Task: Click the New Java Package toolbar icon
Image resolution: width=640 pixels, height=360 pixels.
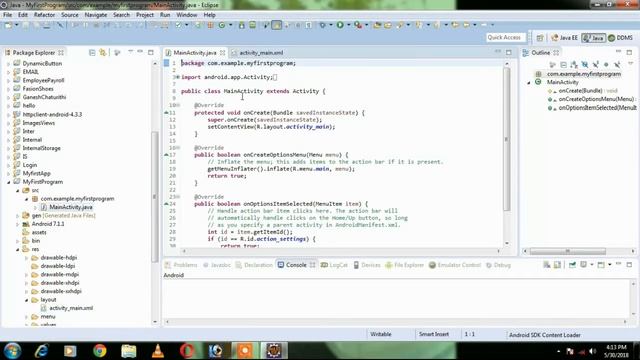Action: pyautogui.click(x=210, y=25)
